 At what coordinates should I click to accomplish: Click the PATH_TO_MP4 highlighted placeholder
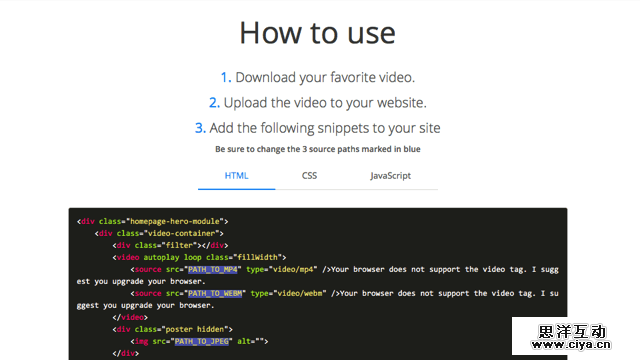pos(213,269)
